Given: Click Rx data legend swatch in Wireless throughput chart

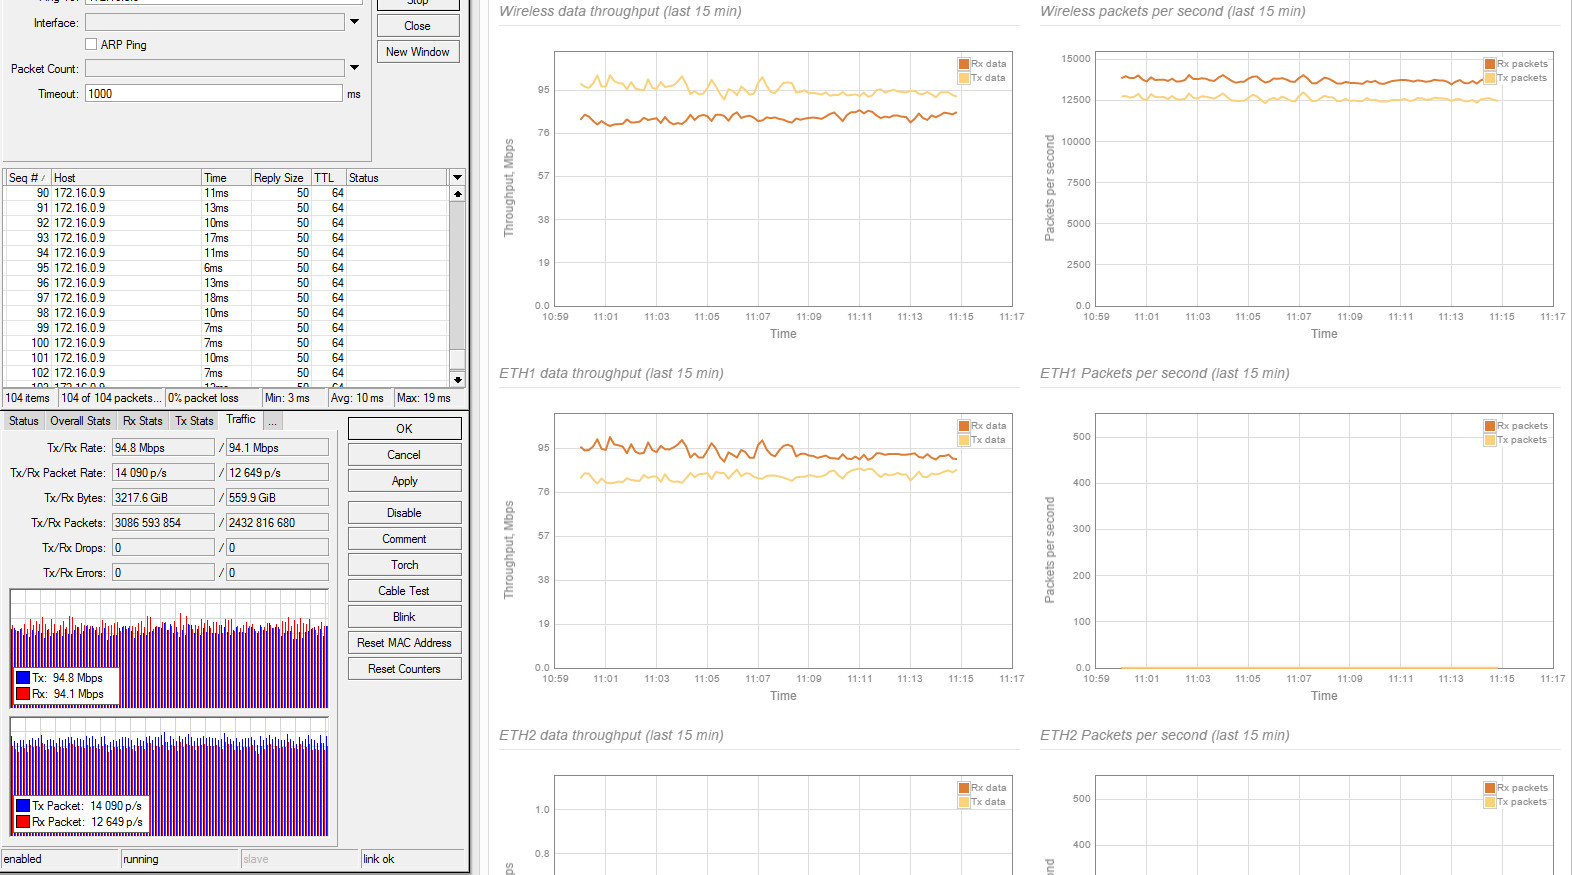Looking at the screenshot, I should tap(964, 64).
